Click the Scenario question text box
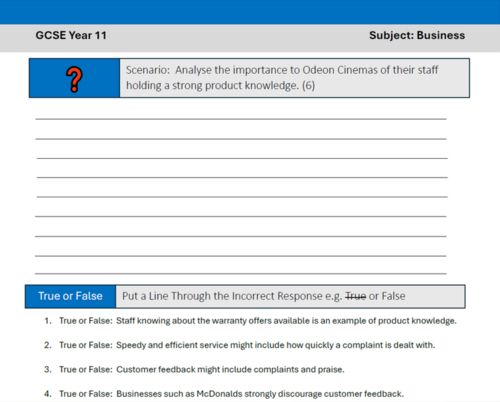The width and height of the screenshot is (500, 402). (x=295, y=78)
